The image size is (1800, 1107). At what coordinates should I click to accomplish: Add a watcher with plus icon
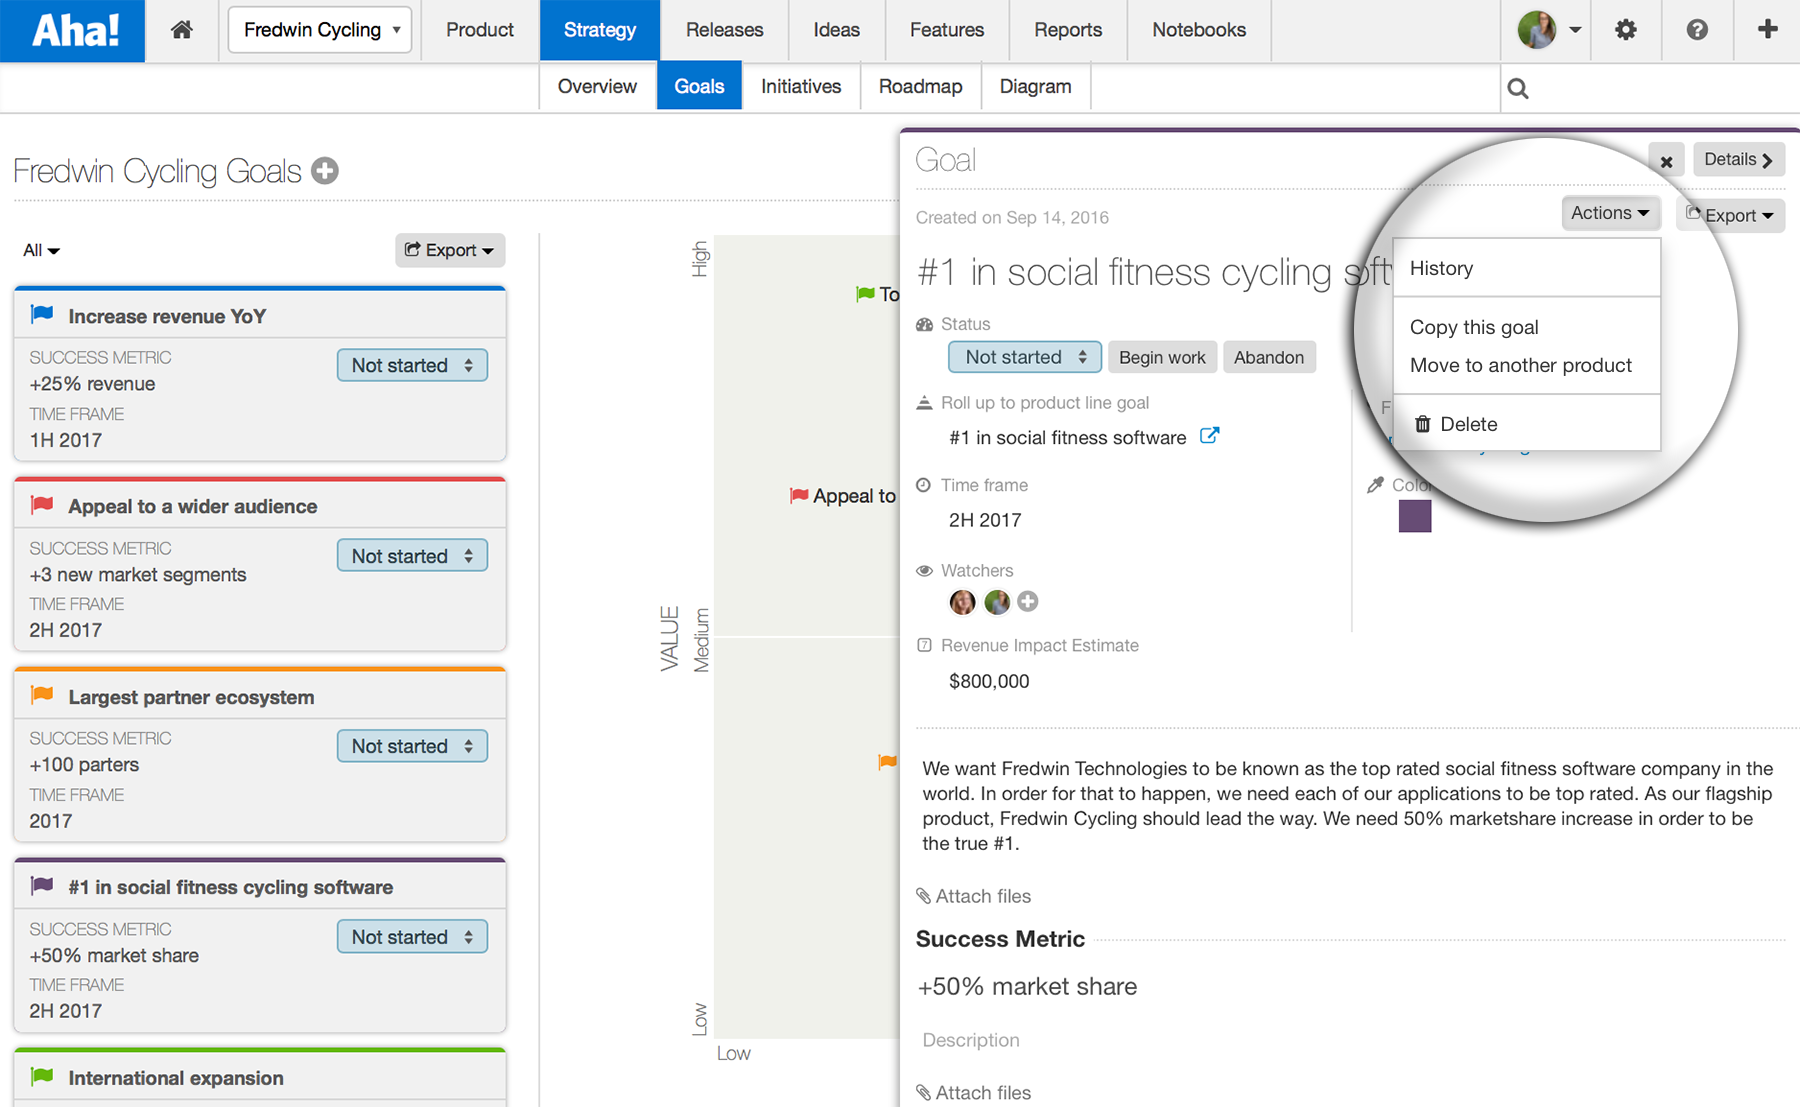(x=1027, y=602)
